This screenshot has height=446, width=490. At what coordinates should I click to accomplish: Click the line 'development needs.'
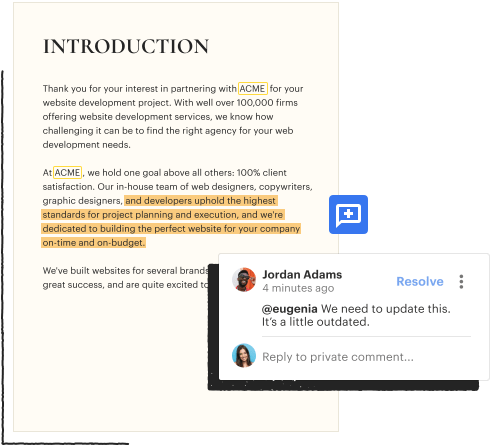tap(87, 145)
